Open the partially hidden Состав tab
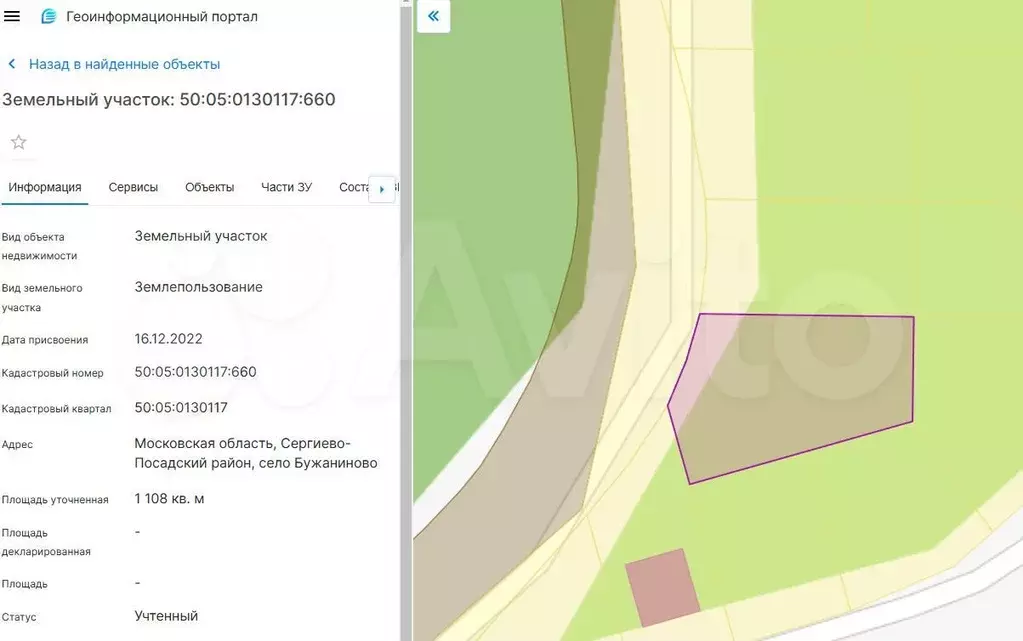Viewport: 1023px width, 641px height. [354, 187]
